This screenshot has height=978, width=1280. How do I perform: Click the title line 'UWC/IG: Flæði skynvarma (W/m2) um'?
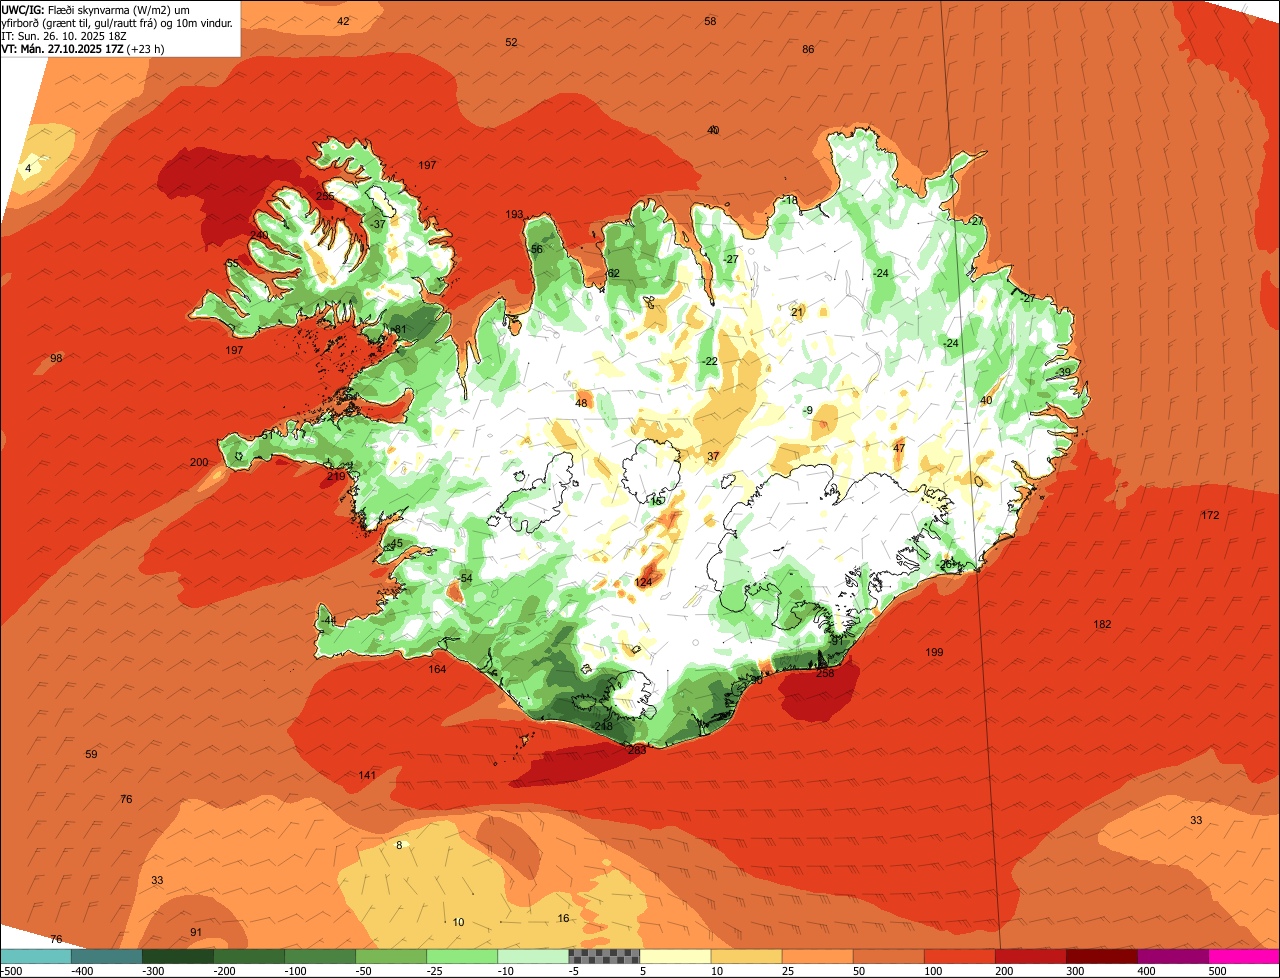[x=96, y=9]
